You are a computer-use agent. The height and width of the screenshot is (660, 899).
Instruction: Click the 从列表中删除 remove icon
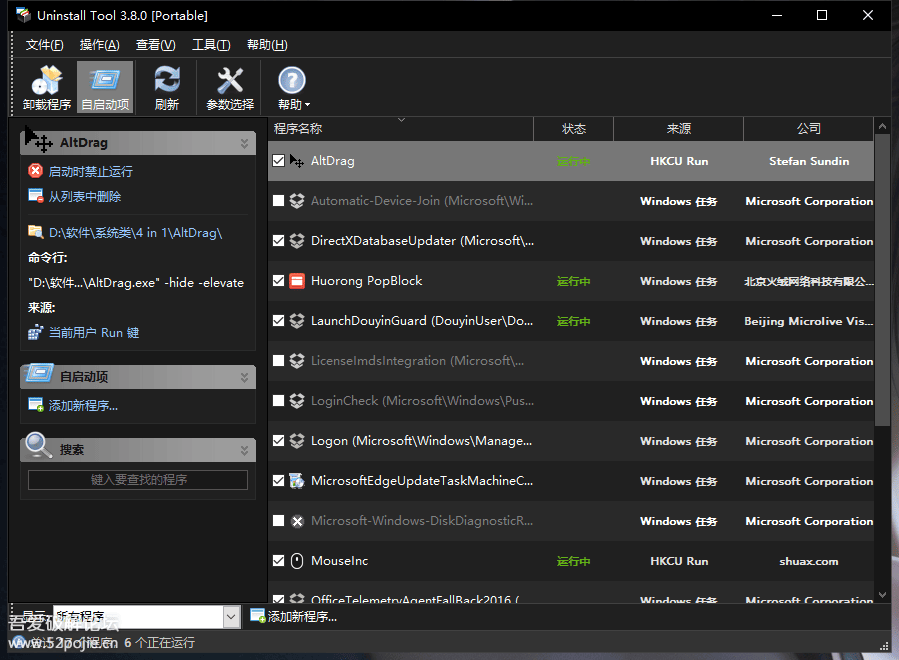coord(36,196)
